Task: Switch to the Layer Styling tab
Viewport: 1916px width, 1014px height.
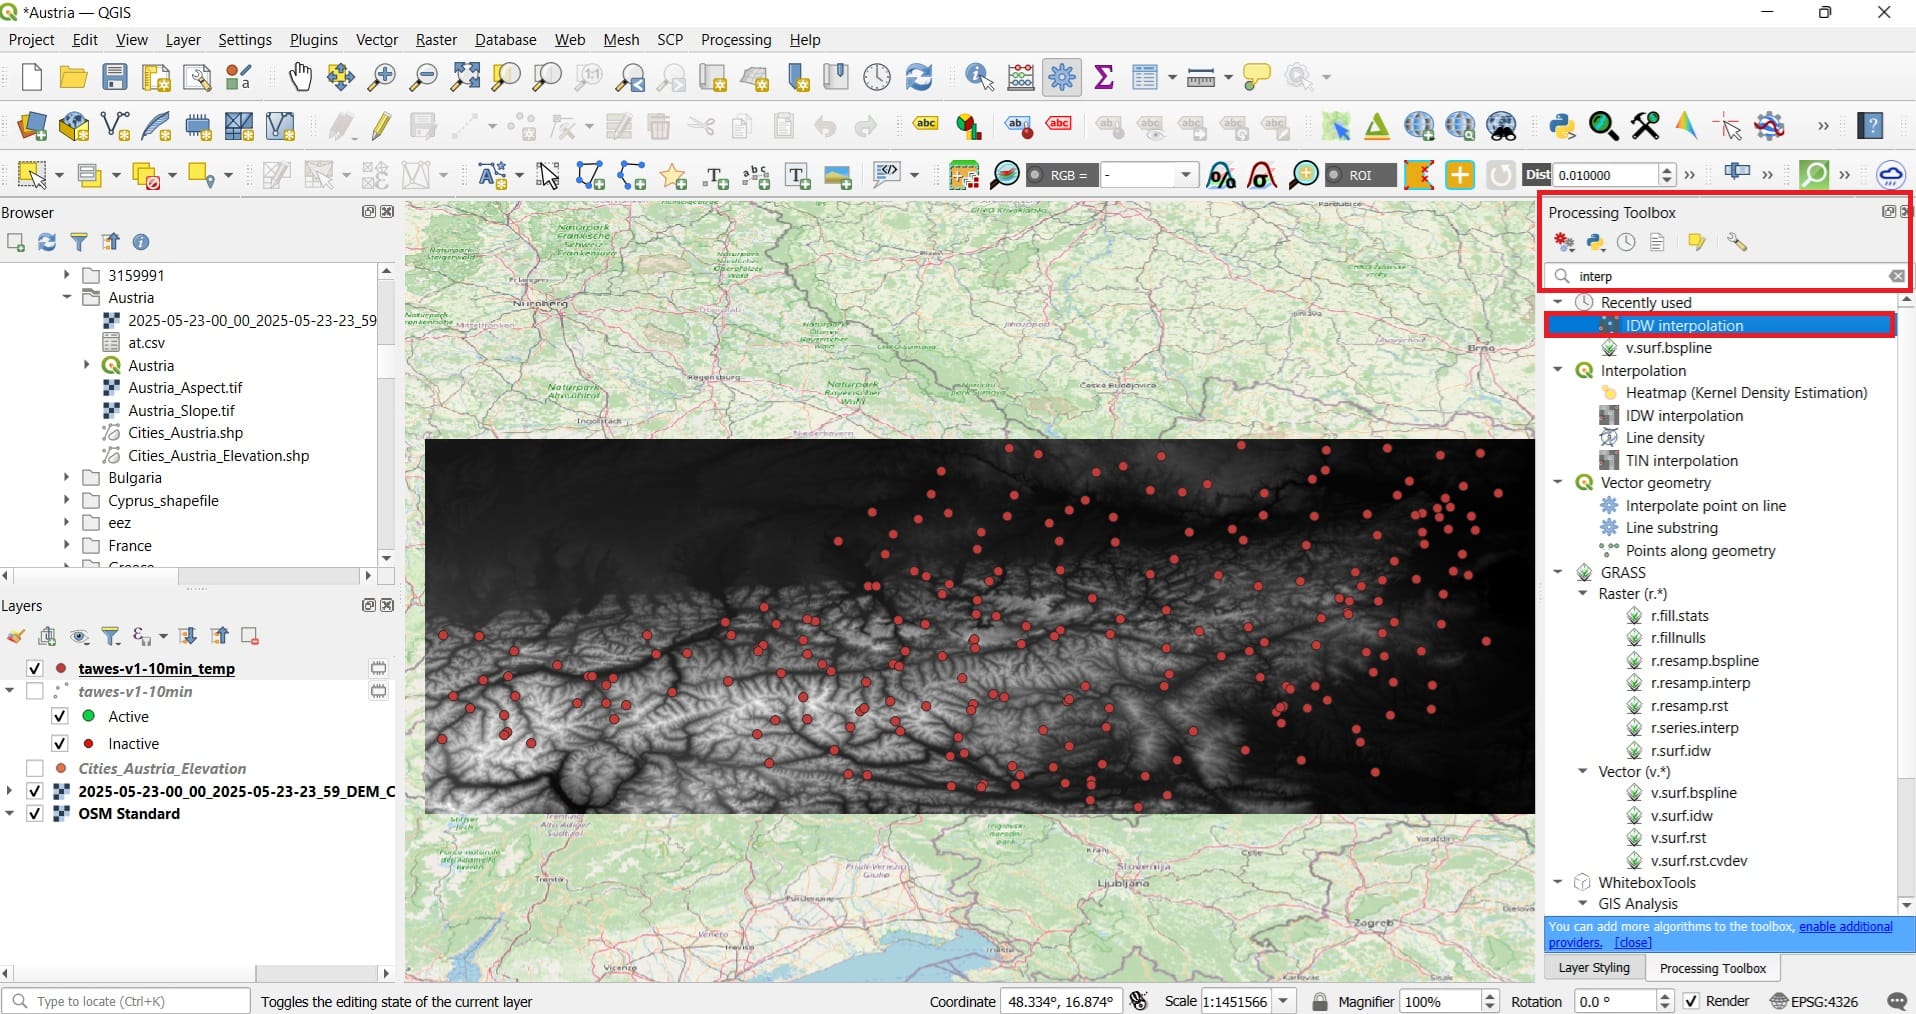Action: [1594, 968]
